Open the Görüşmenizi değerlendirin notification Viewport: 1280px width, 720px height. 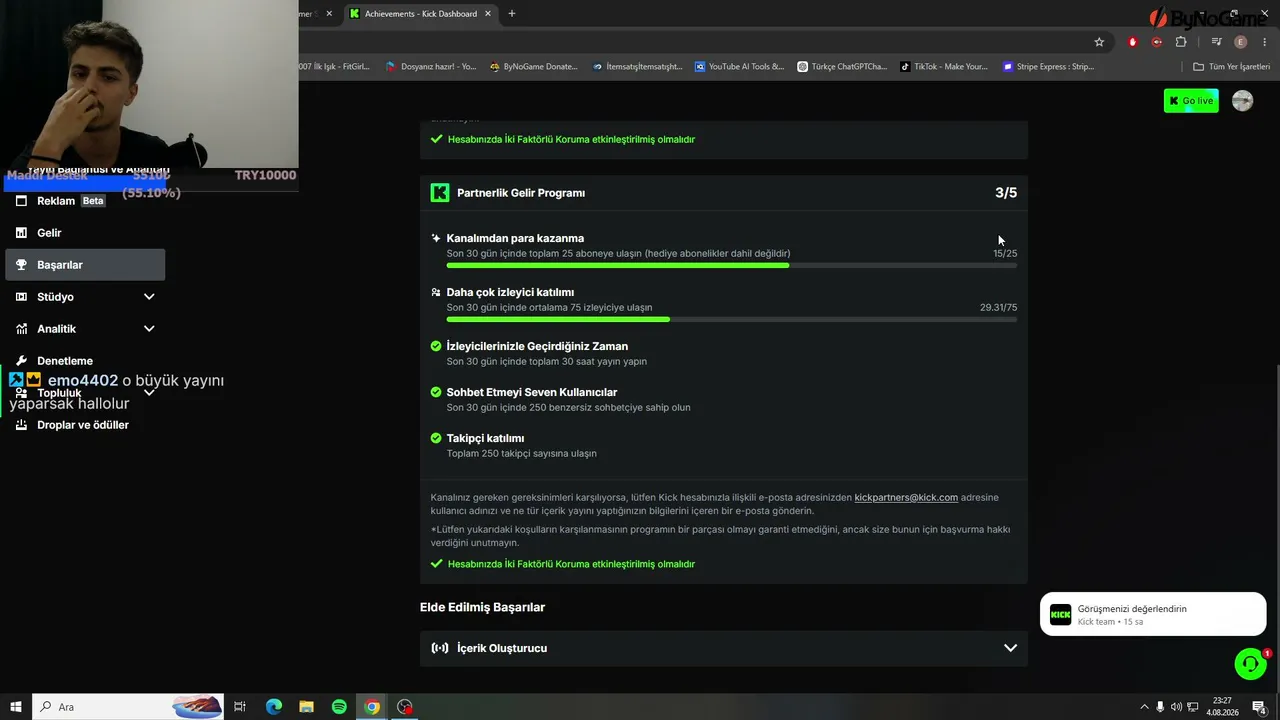[x=1153, y=614]
